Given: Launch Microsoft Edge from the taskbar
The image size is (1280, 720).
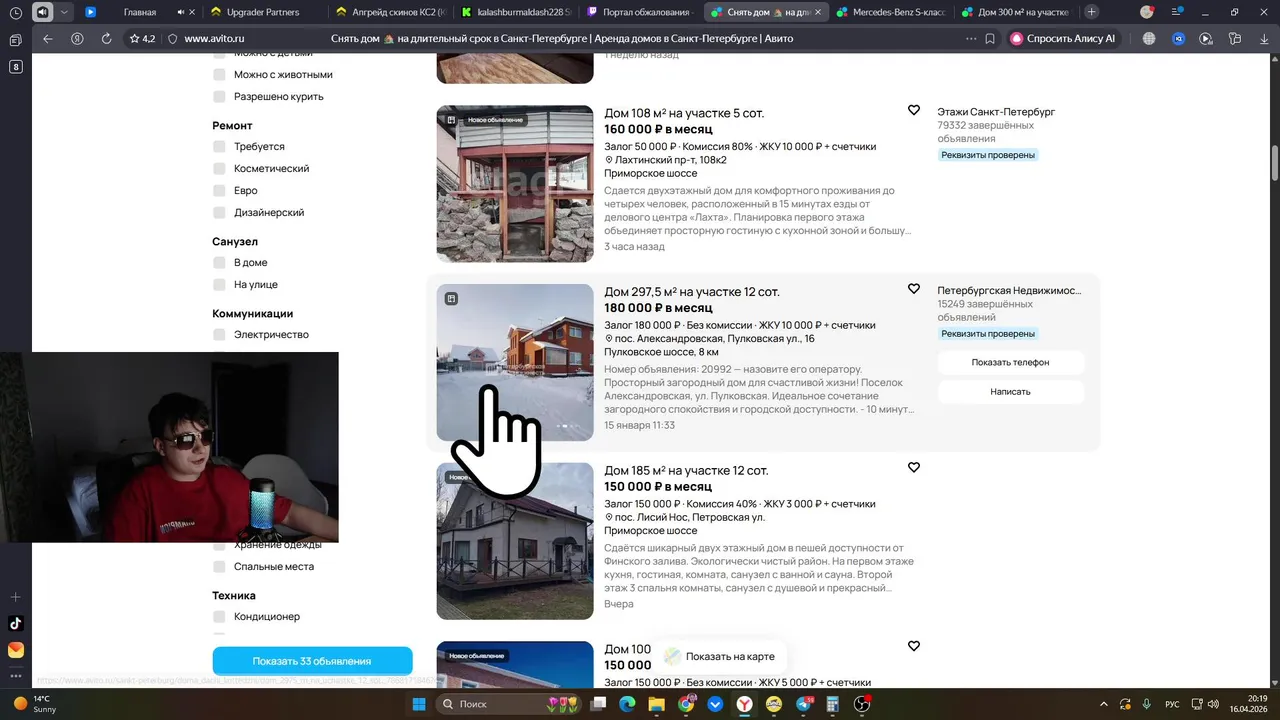Looking at the screenshot, I should tap(627, 704).
